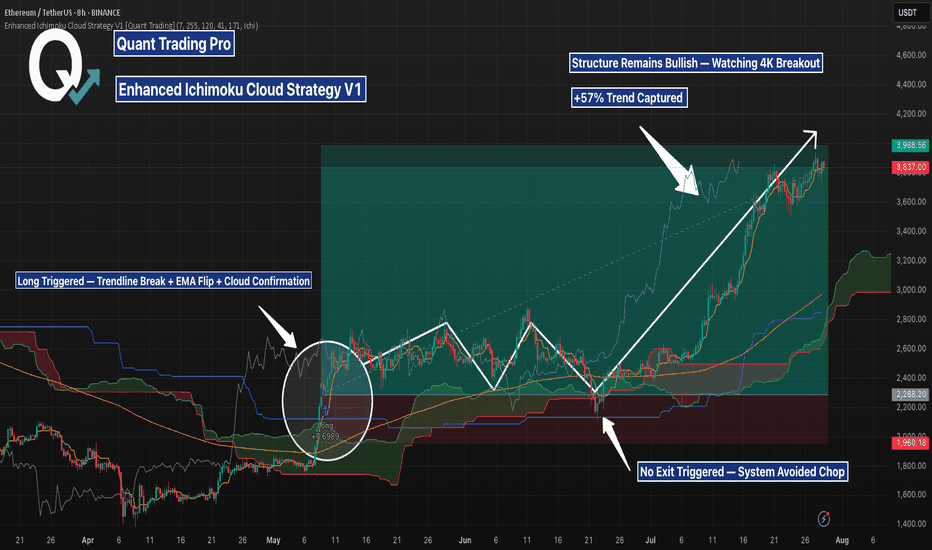Image resolution: width=932 pixels, height=550 pixels.
Task: Click the green 3,988.56 price label
Action: [911, 145]
